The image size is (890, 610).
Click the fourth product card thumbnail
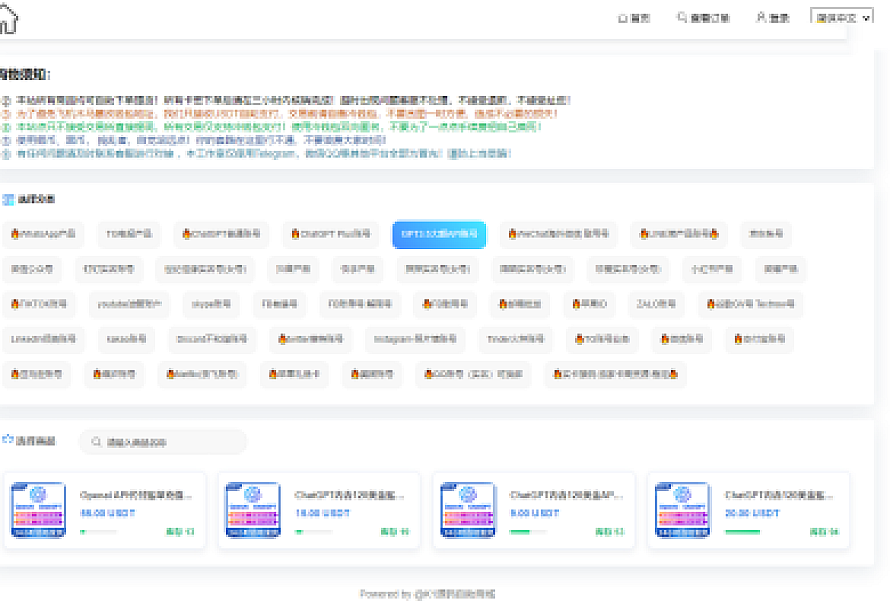[x=682, y=511]
